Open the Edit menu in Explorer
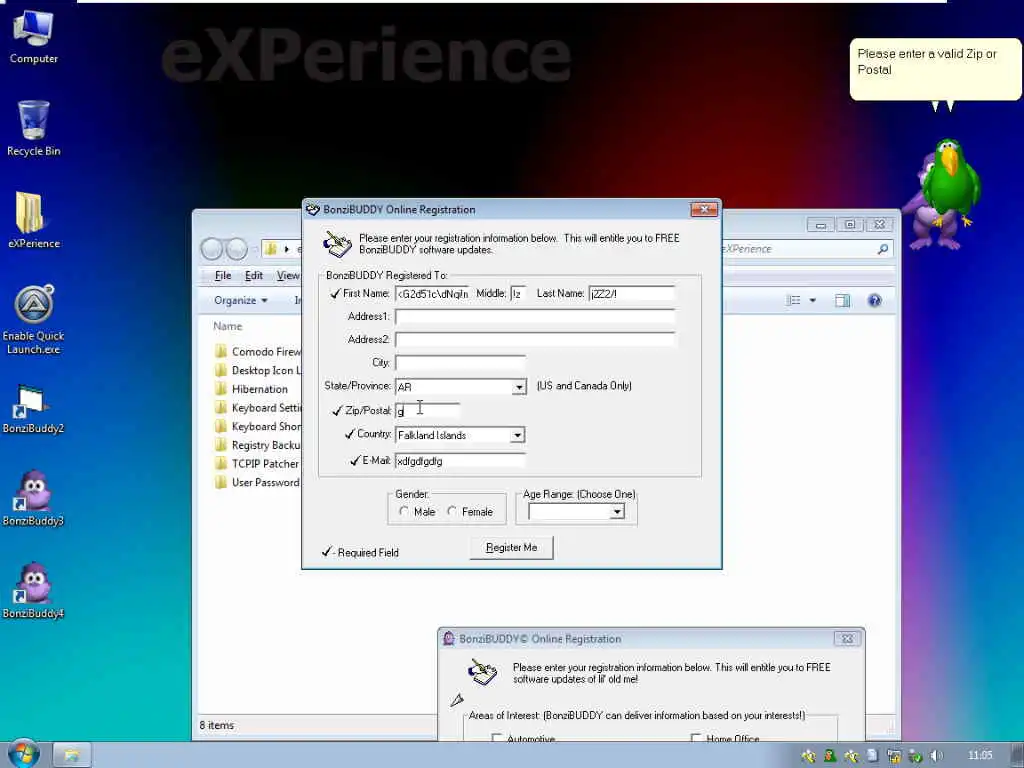 [253, 276]
